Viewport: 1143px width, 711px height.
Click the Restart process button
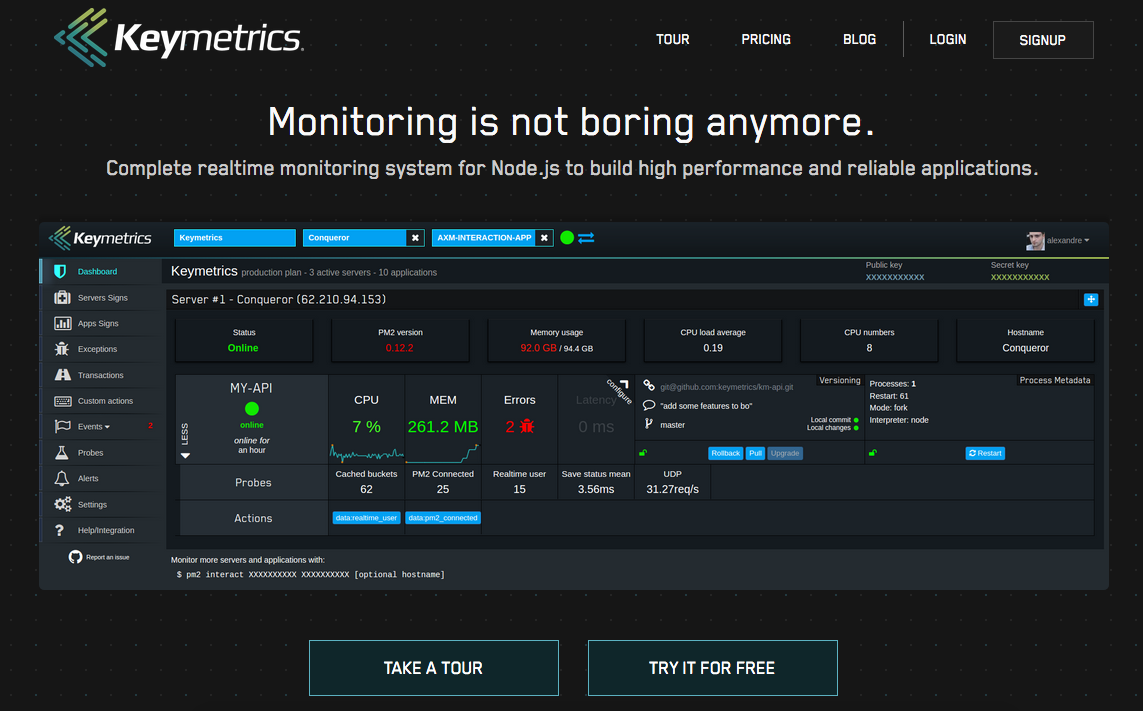point(984,453)
